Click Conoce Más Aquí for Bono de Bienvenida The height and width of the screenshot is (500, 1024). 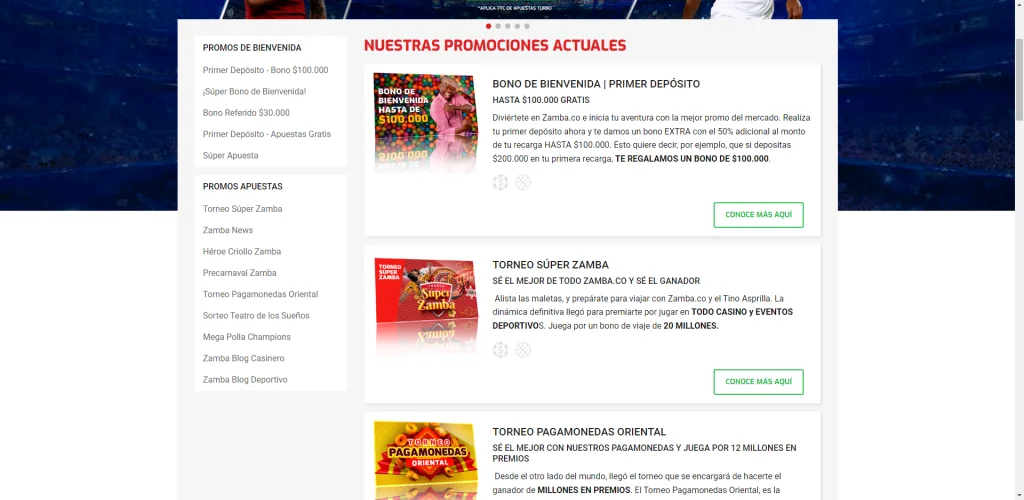[x=758, y=215]
